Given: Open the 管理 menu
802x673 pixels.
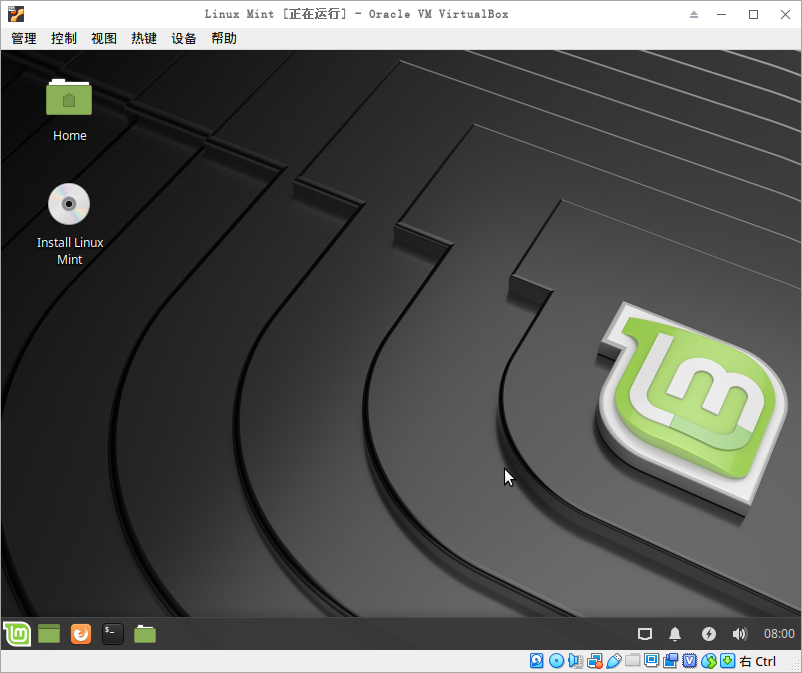Looking at the screenshot, I should [24, 38].
